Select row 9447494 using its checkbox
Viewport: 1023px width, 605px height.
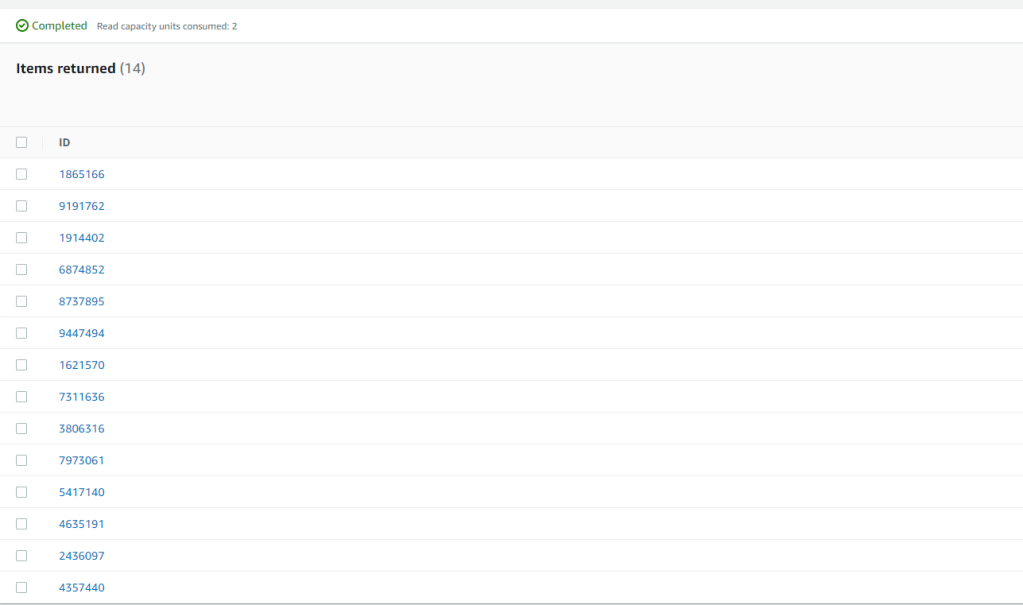(22, 333)
